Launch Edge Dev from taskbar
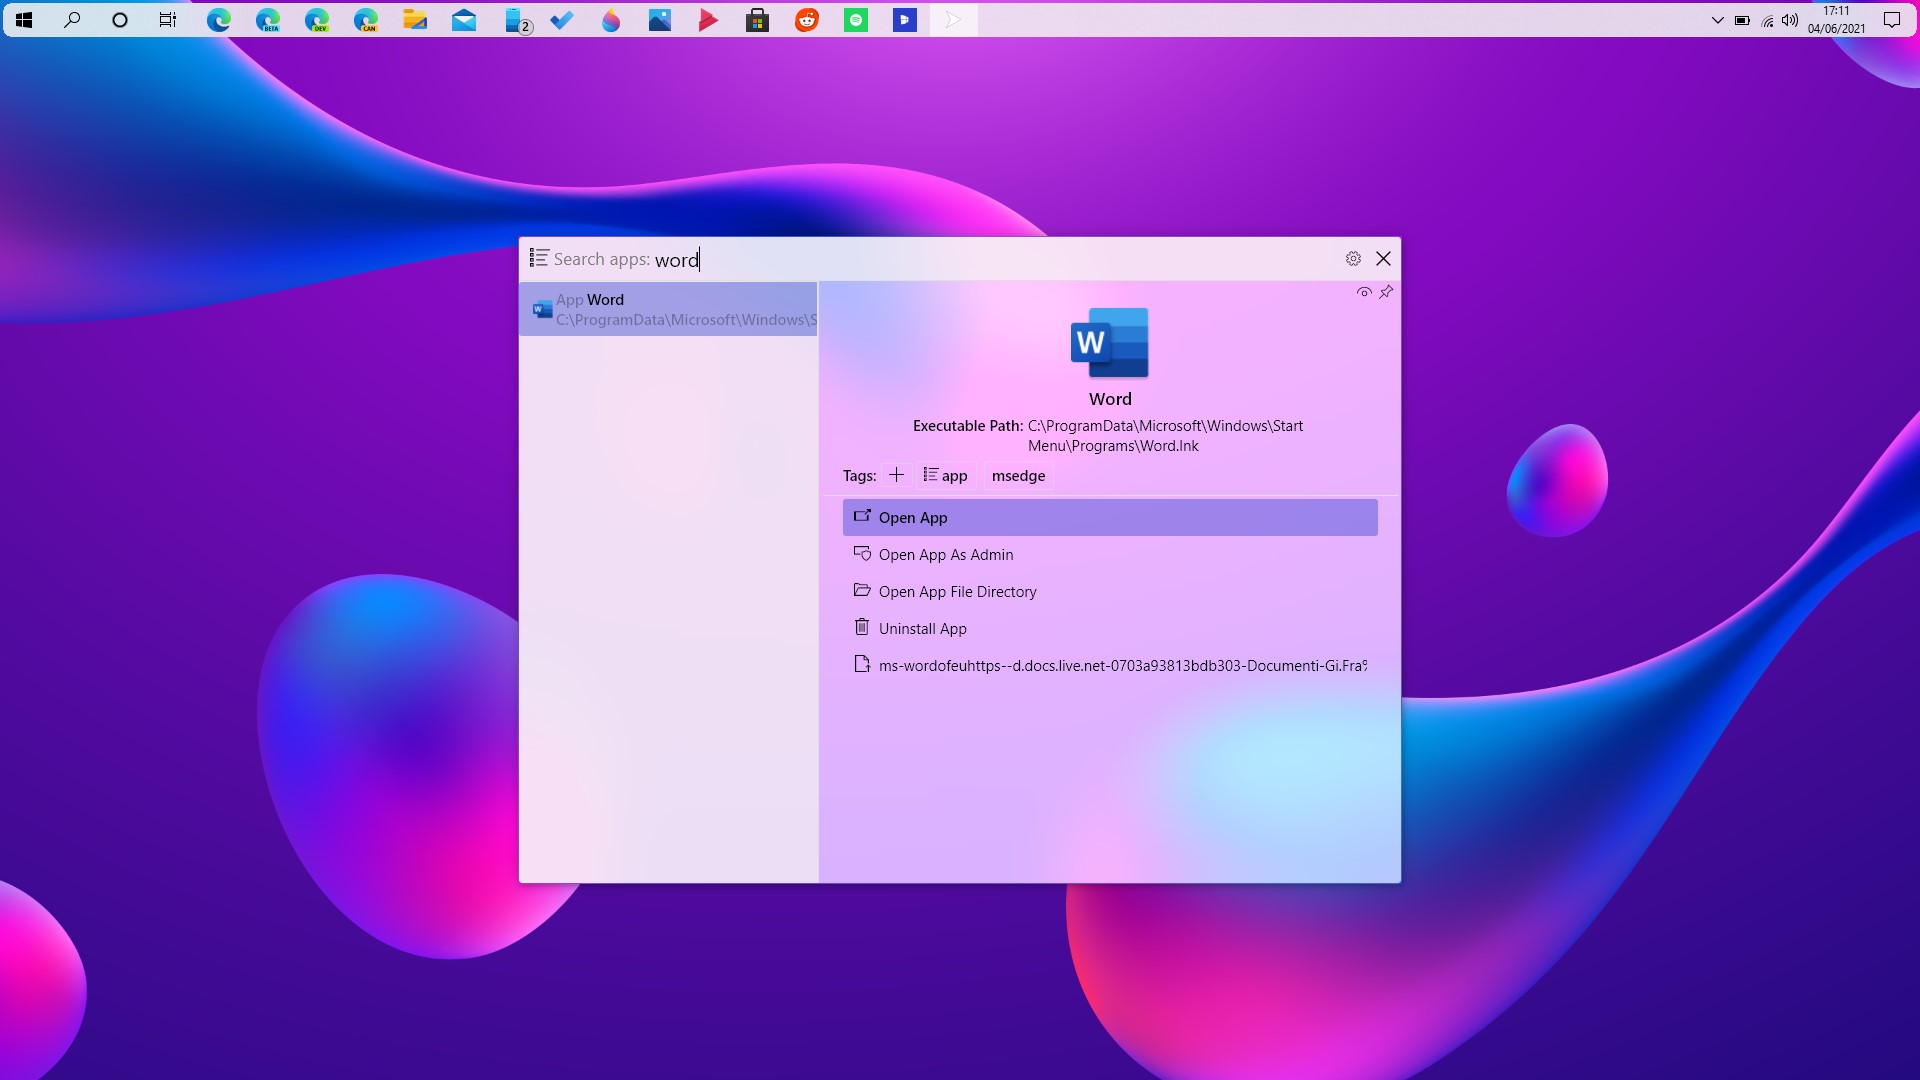The image size is (1920, 1080). tap(317, 20)
